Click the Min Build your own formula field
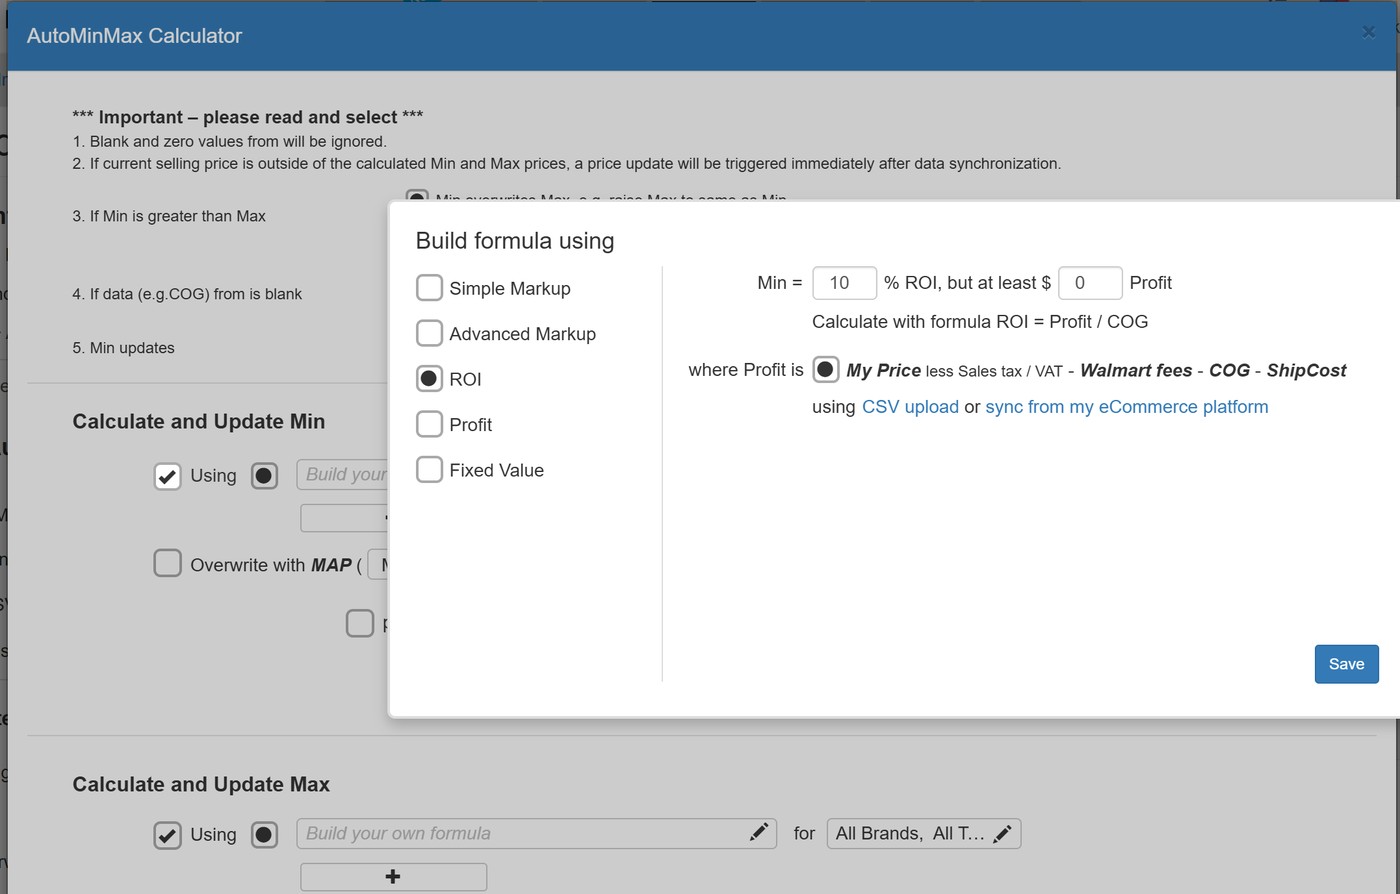This screenshot has height=894, width=1400. [342, 475]
